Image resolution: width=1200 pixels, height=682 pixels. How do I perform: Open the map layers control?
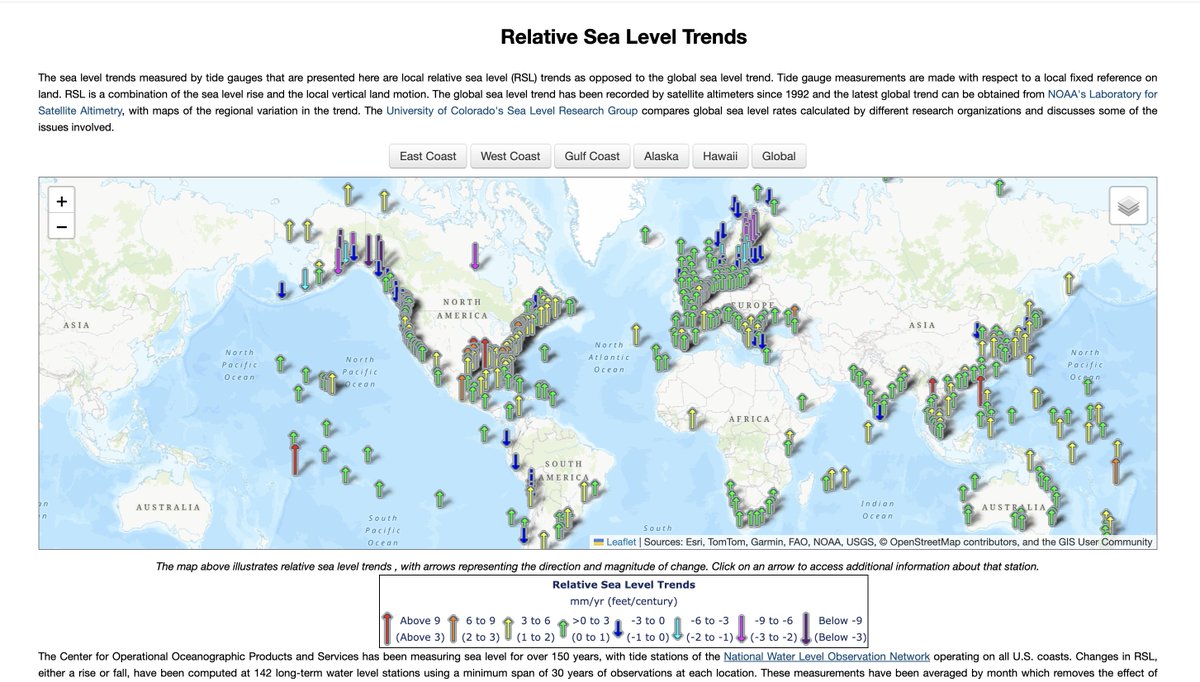[x=1128, y=205]
